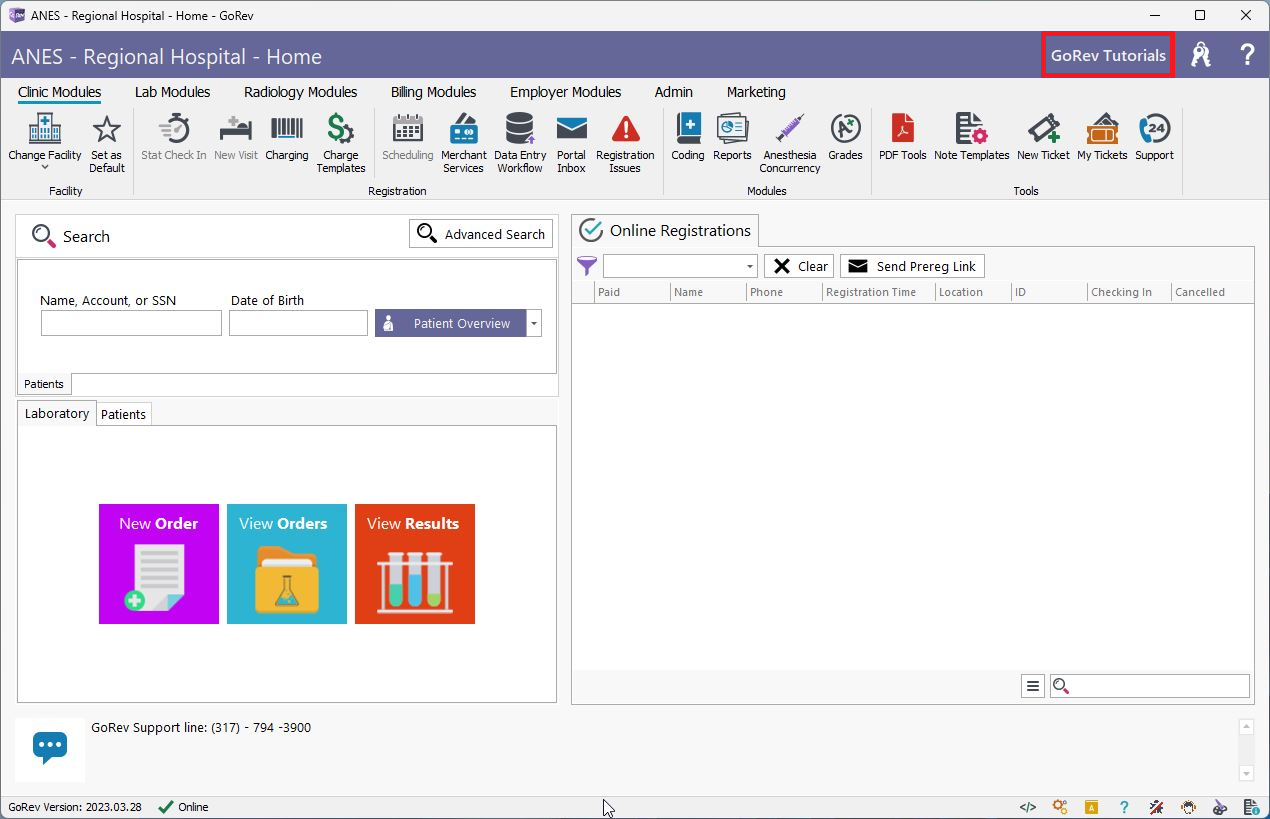Launch PDF Tools
The width and height of the screenshot is (1270, 819).
[903, 137]
